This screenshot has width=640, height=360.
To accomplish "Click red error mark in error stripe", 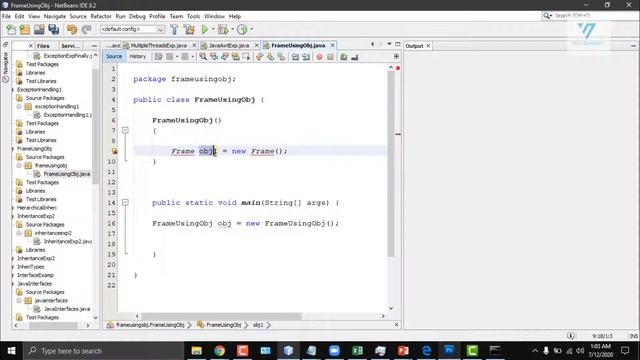I will tap(398, 134).
